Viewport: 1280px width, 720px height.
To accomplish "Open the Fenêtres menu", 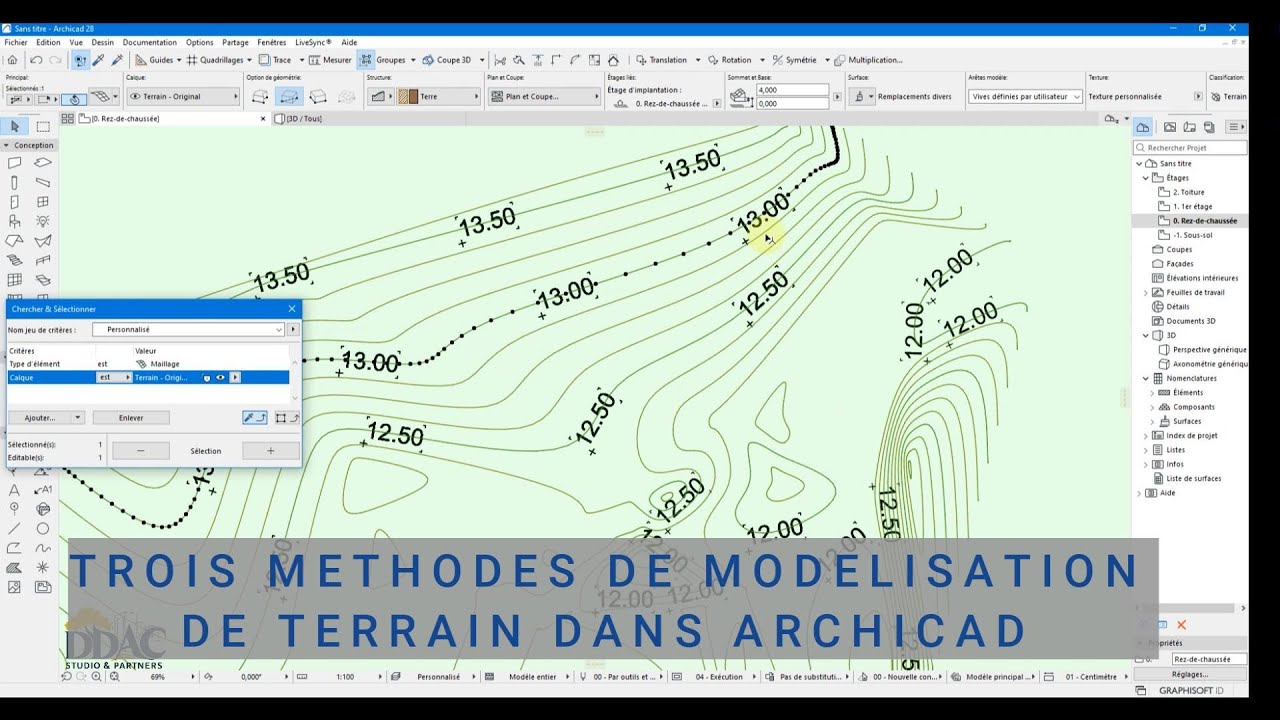I will point(272,42).
